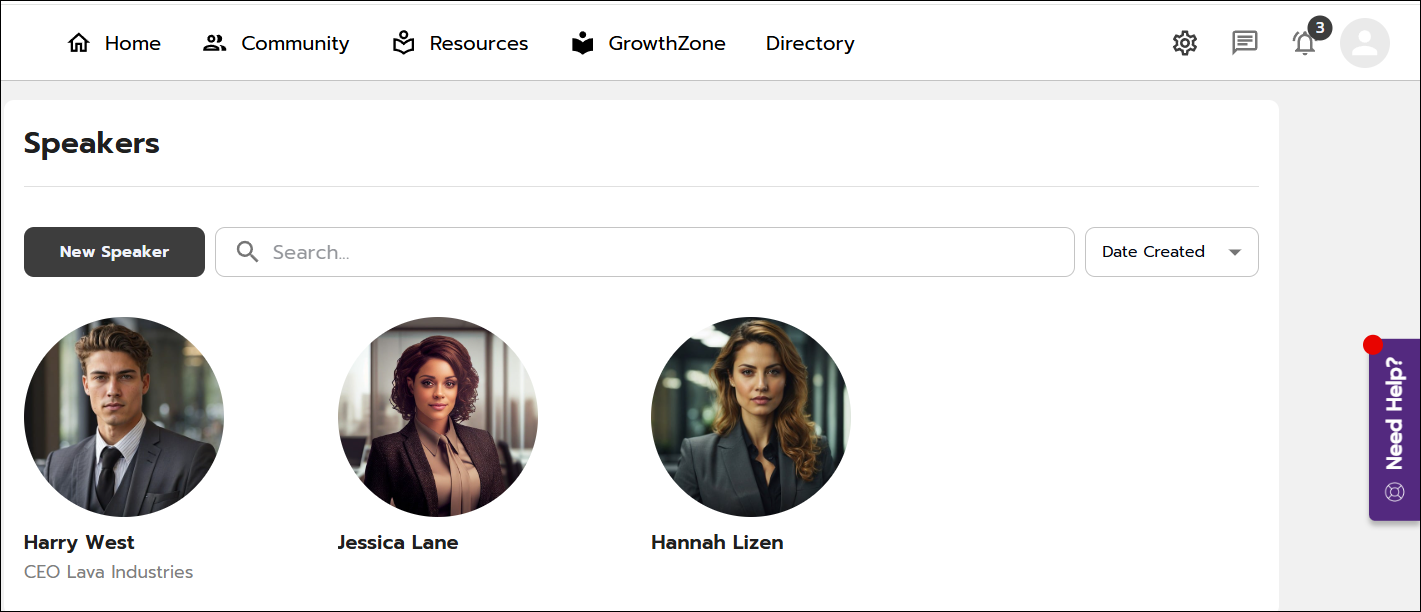The height and width of the screenshot is (612, 1421).
Task: Go to the GrowthZone menu label
Action: click(x=667, y=43)
